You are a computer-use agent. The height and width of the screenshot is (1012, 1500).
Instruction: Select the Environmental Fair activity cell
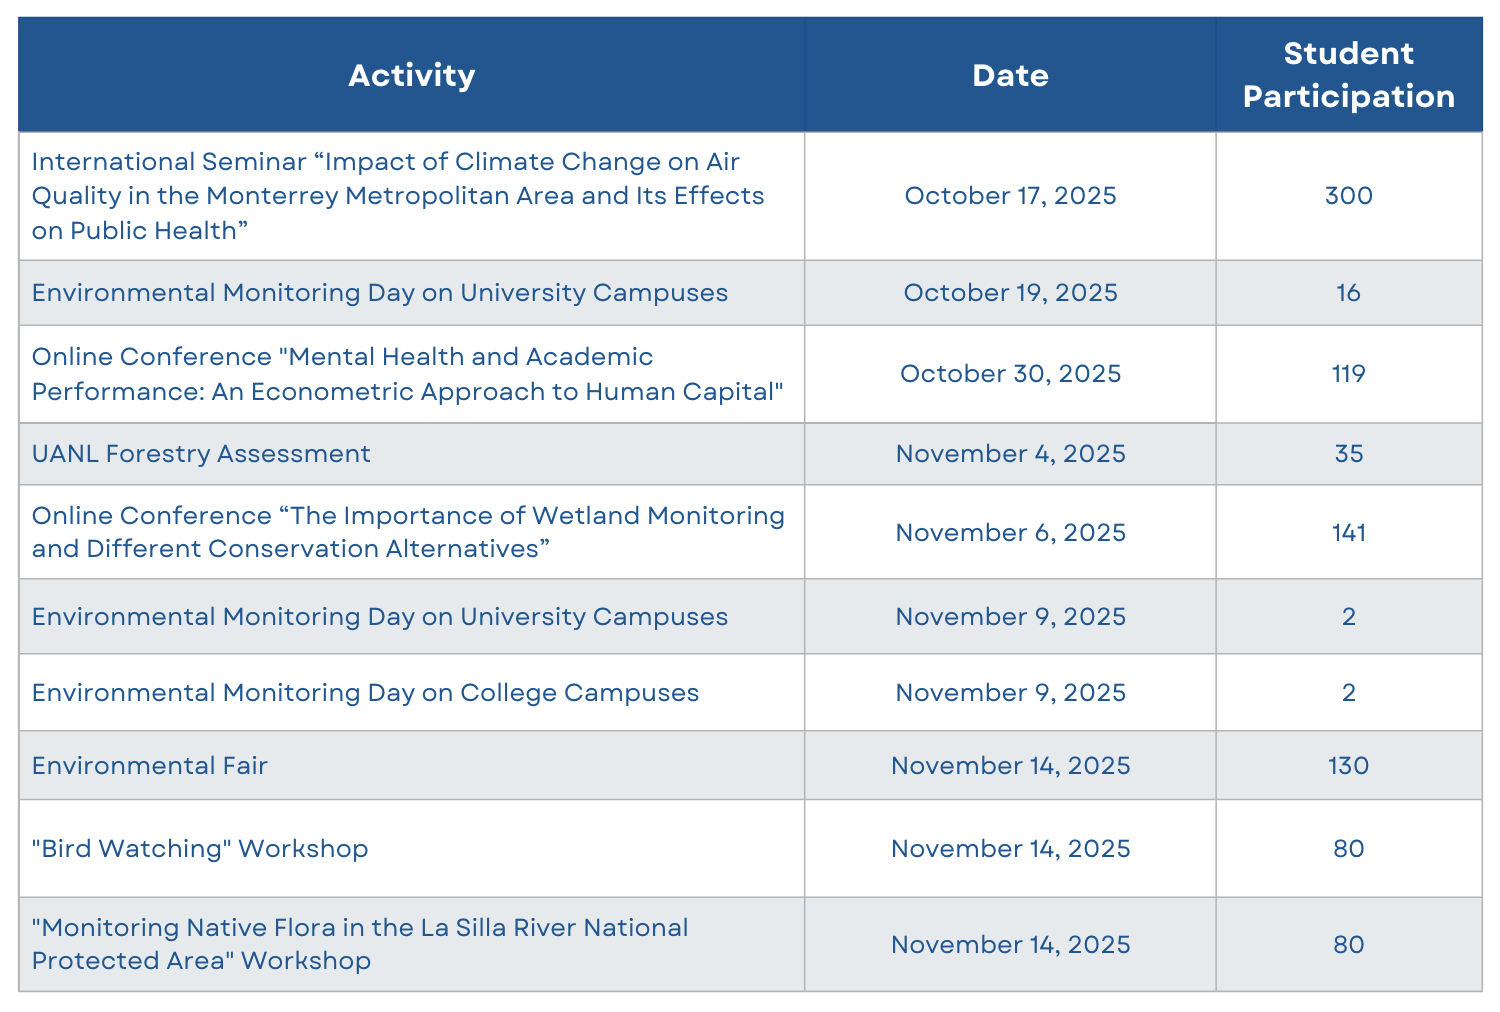pyautogui.click(x=411, y=765)
